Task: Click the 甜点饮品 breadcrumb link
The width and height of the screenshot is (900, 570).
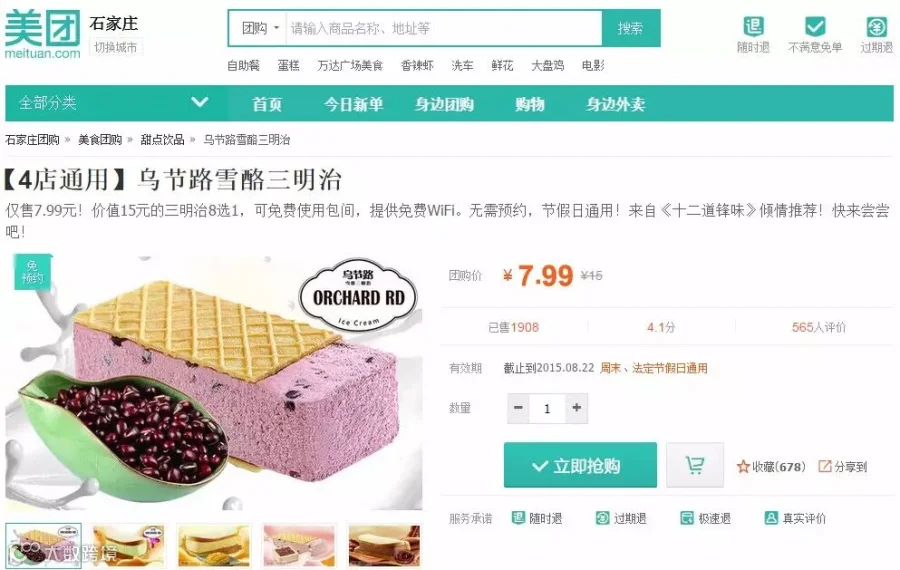Action: point(162,139)
